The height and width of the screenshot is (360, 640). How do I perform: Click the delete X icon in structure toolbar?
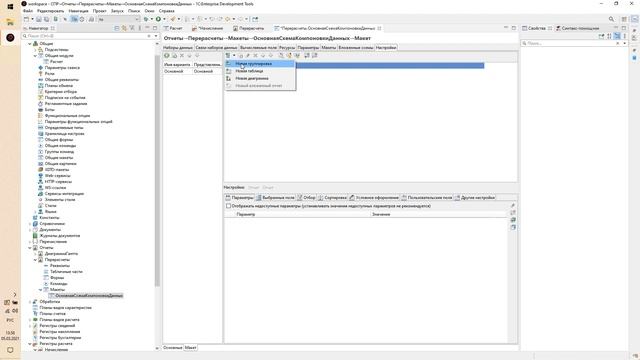point(256,56)
